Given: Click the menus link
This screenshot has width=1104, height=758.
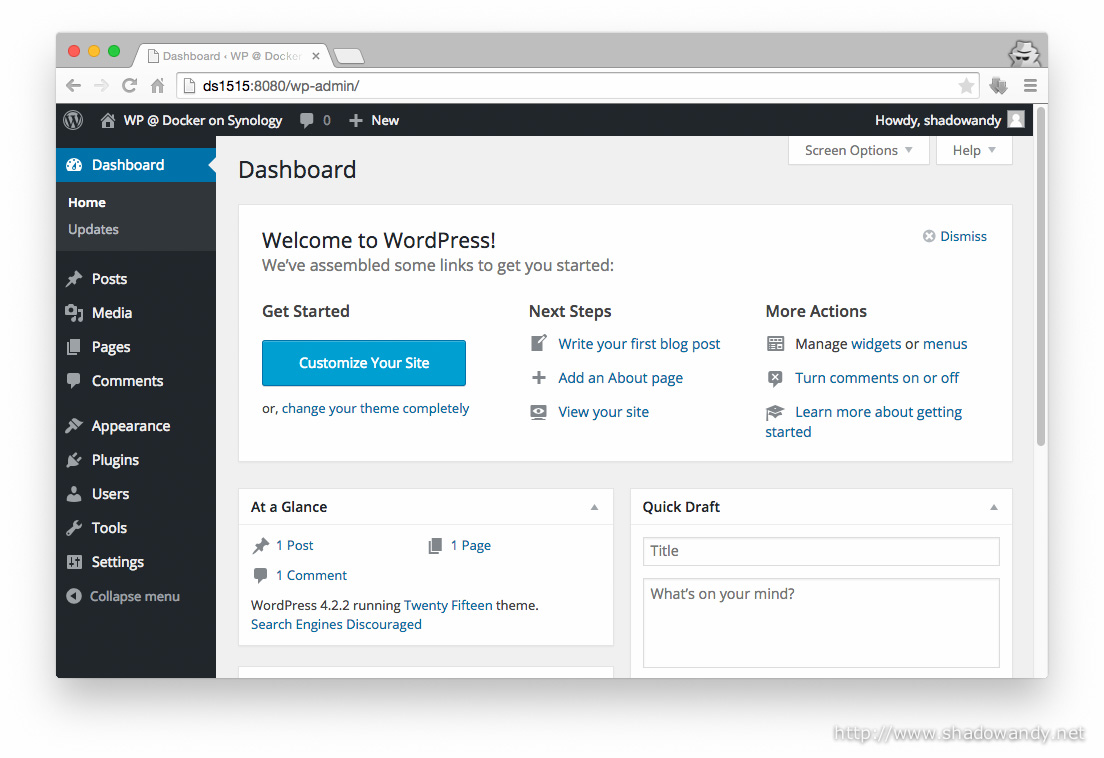Looking at the screenshot, I should 945,344.
